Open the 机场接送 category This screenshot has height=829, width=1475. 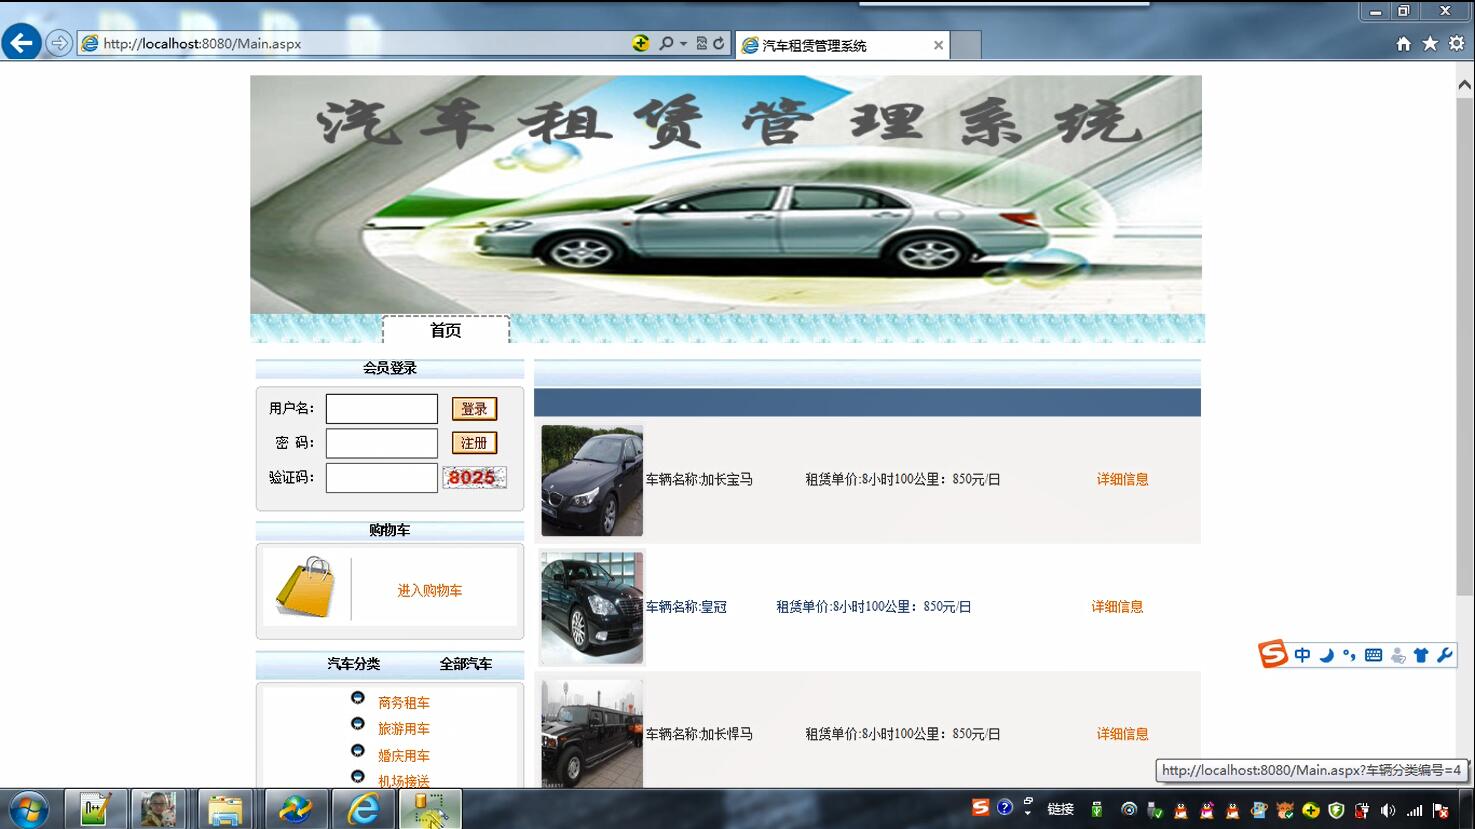[x=404, y=781]
